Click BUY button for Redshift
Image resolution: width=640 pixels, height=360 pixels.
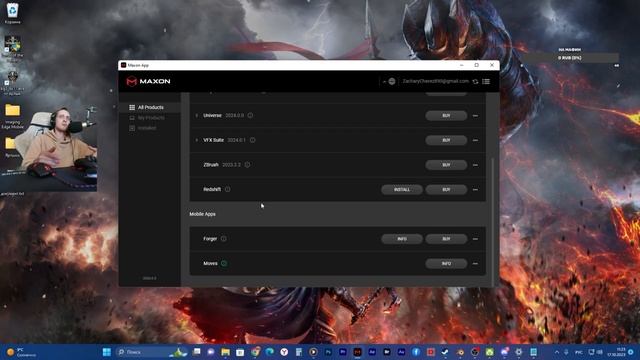(446, 190)
